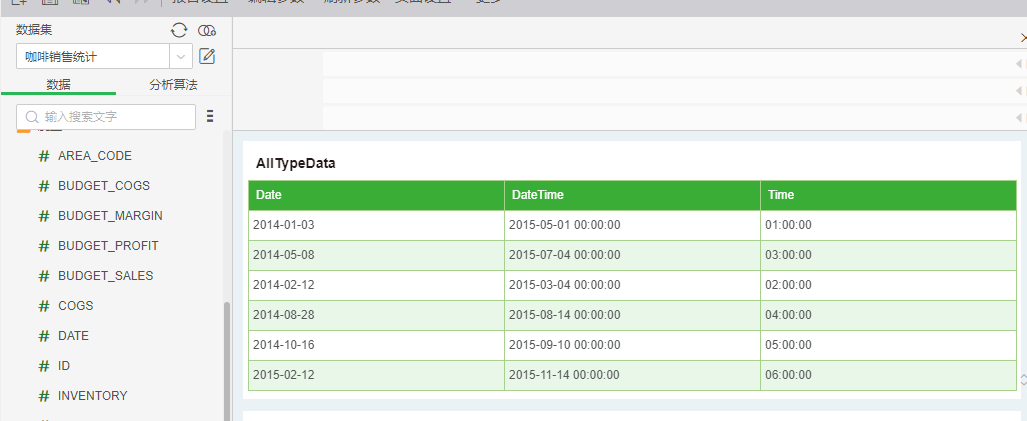Focus the 输入搜索文字 search field
The width and height of the screenshot is (1027, 421).
(105, 117)
